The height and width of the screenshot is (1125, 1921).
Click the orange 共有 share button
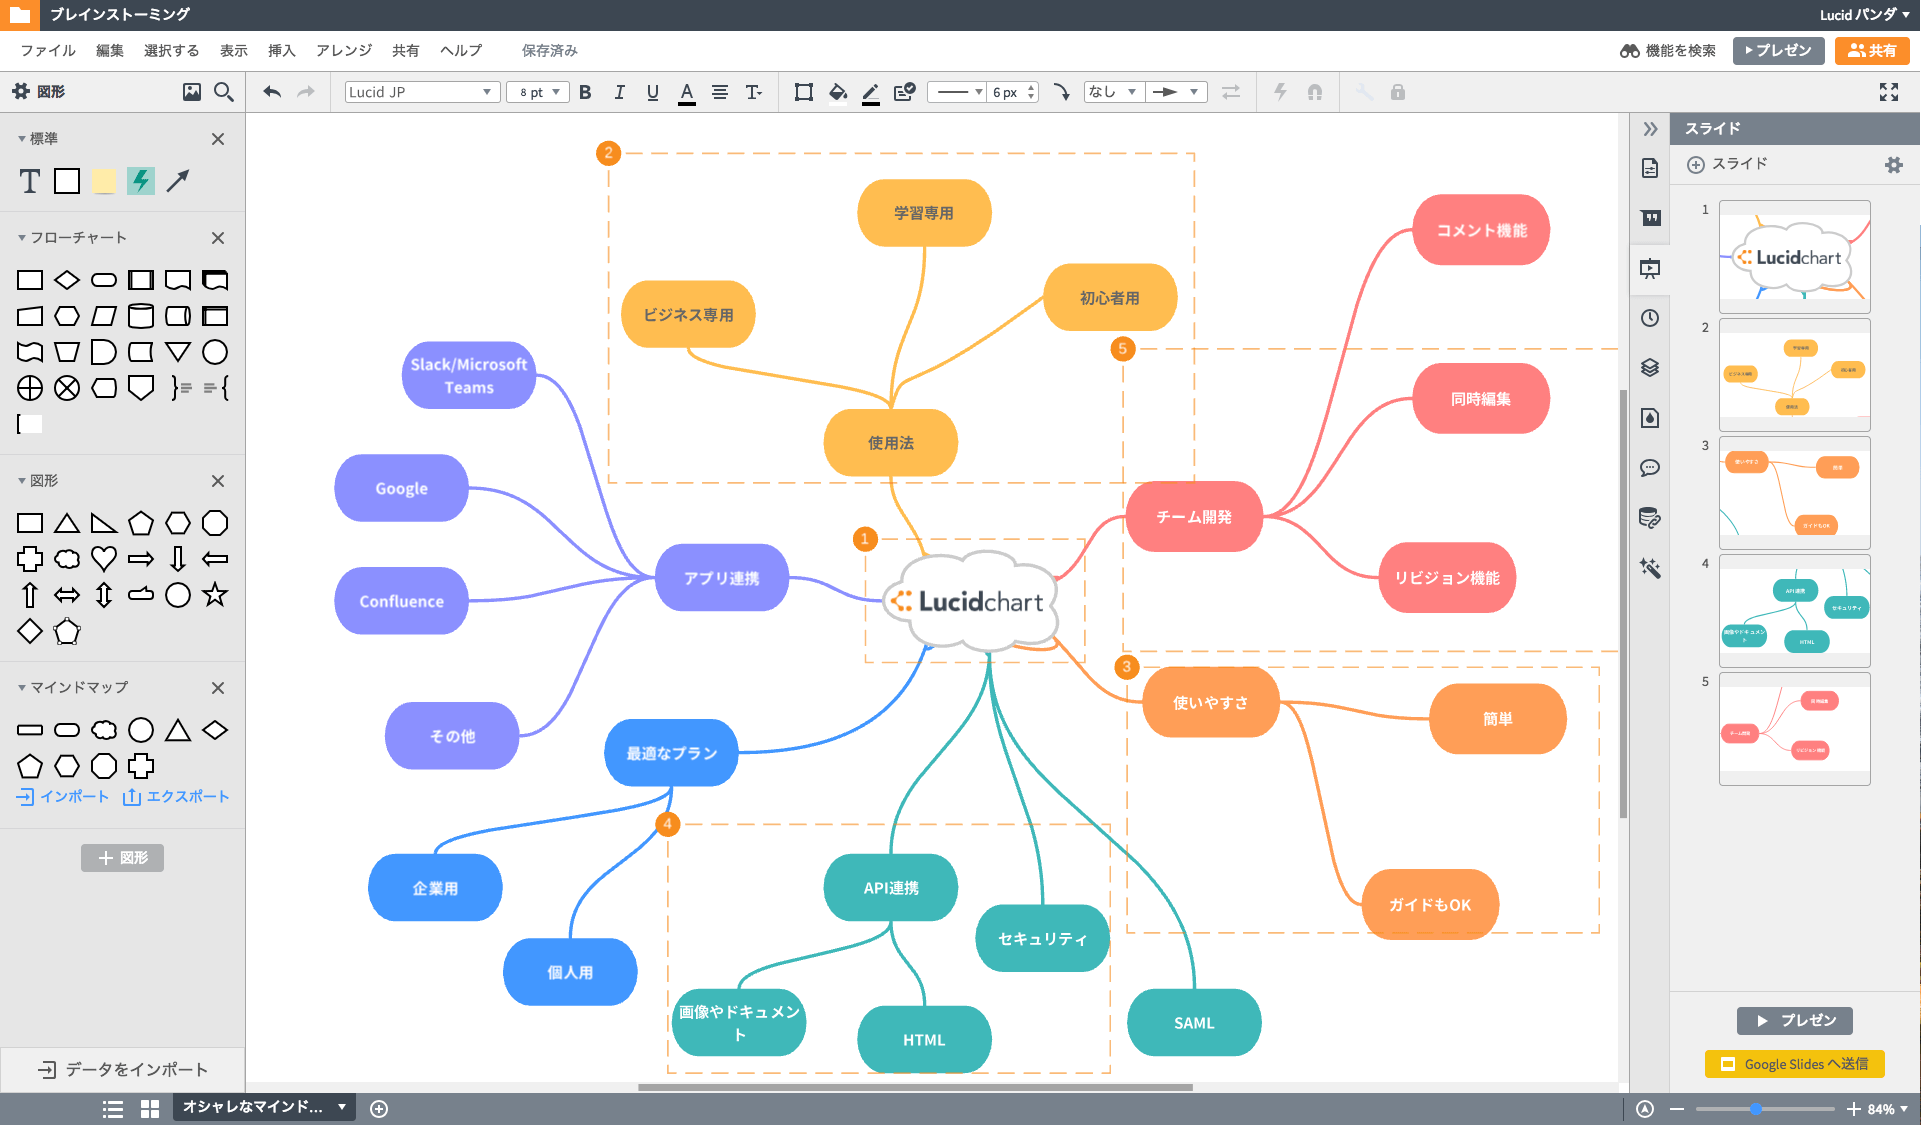coord(1871,50)
